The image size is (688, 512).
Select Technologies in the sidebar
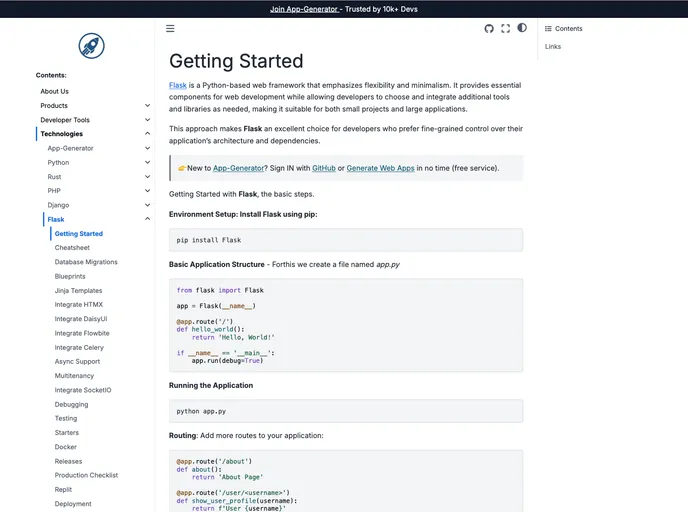pyautogui.click(x=61, y=134)
